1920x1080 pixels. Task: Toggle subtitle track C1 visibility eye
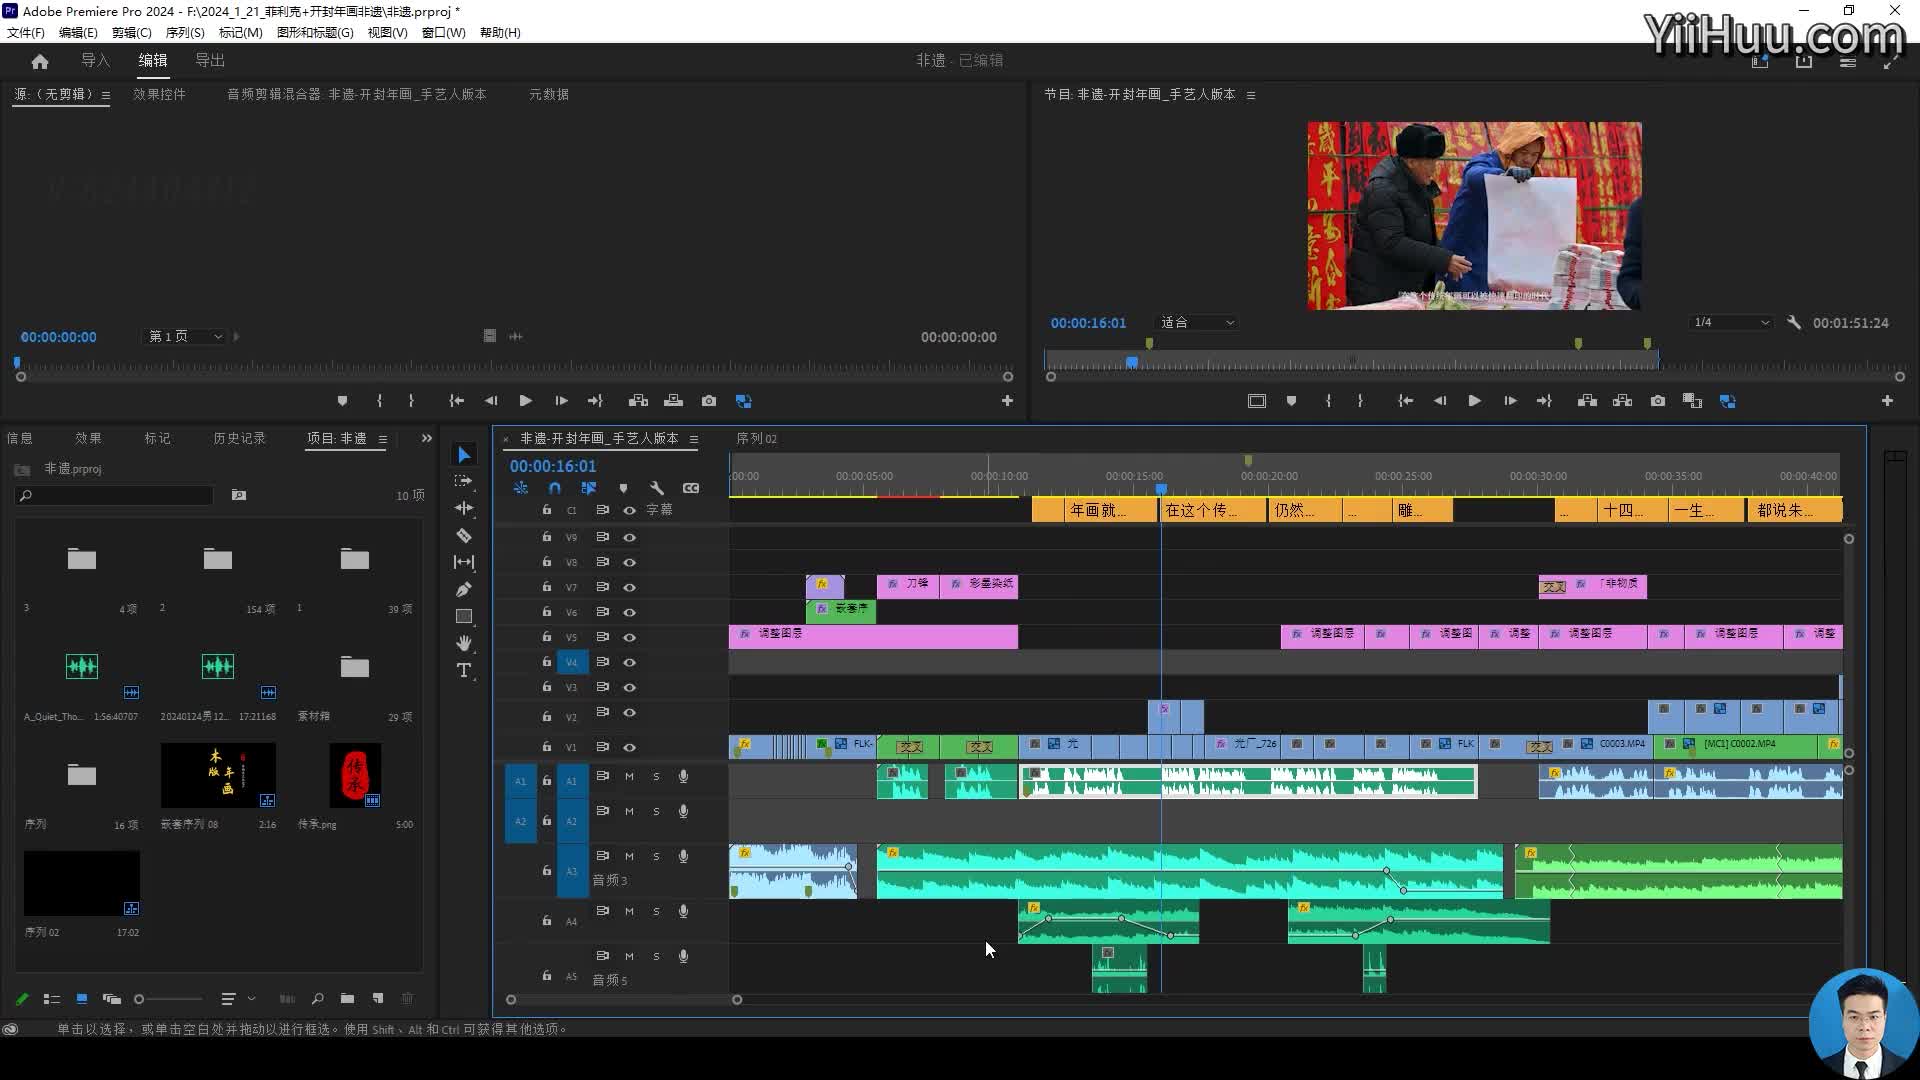pos(630,511)
